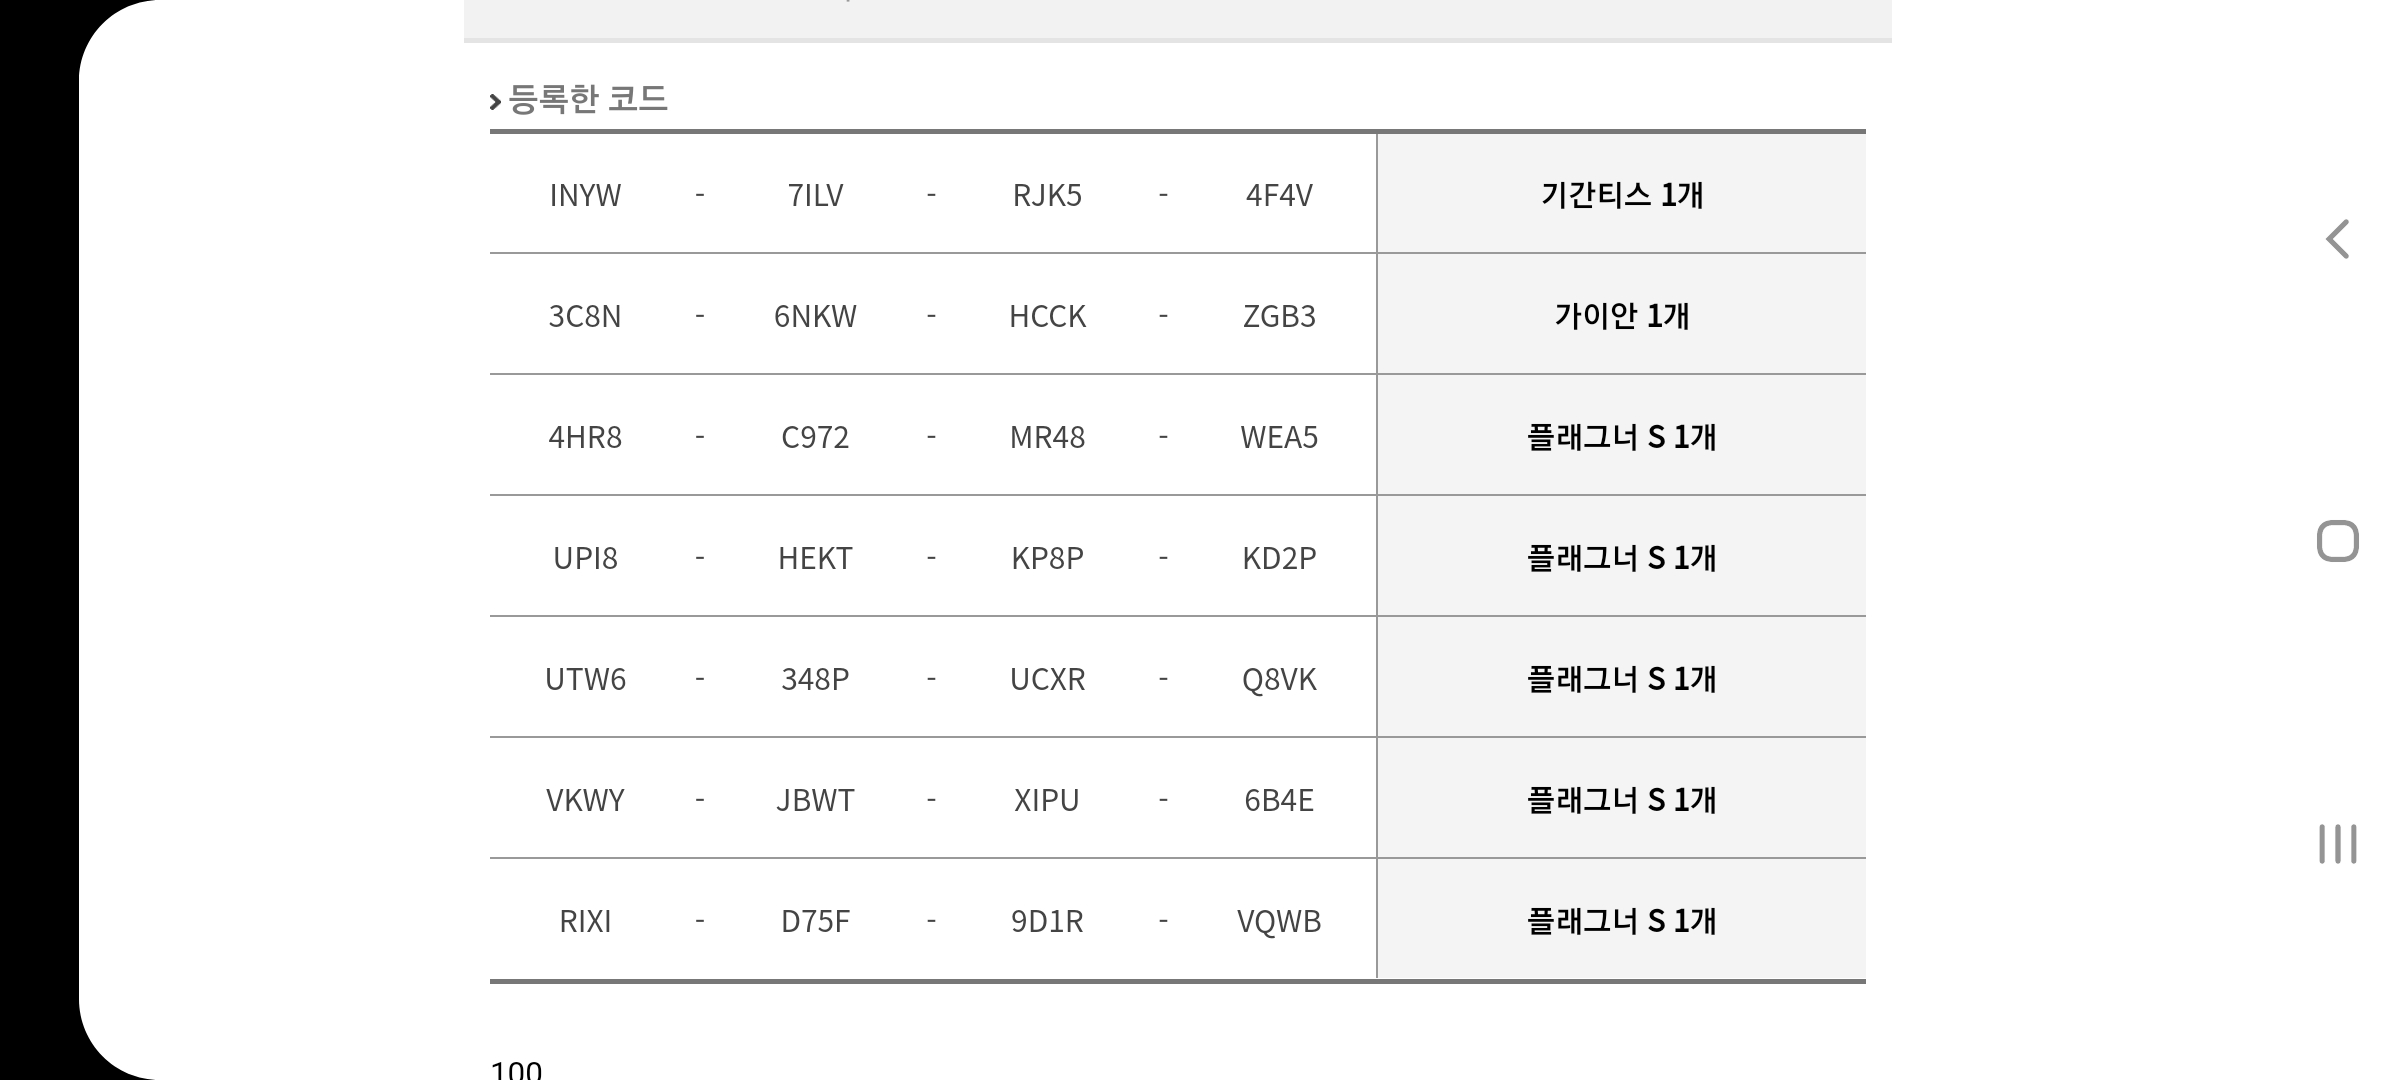This screenshot has width=2400, height=1080.
Task: Tap the Android home button
Action: [x=2337, y=541]
